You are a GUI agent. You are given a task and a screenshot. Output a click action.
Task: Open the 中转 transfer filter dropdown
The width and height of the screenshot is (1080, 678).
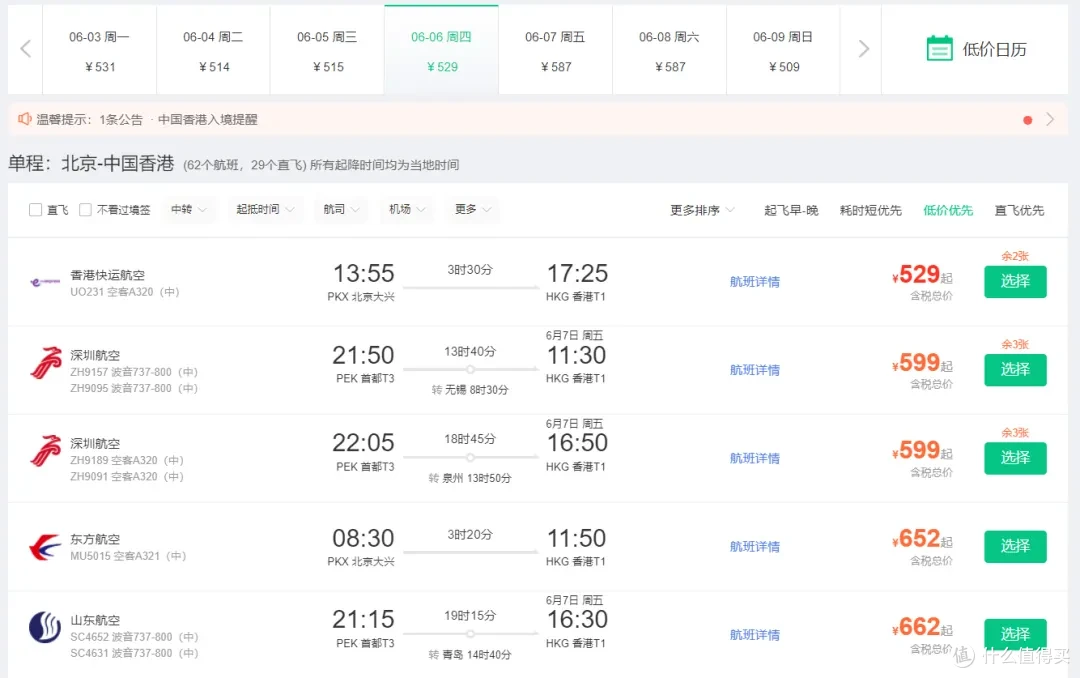pos(189,209)
